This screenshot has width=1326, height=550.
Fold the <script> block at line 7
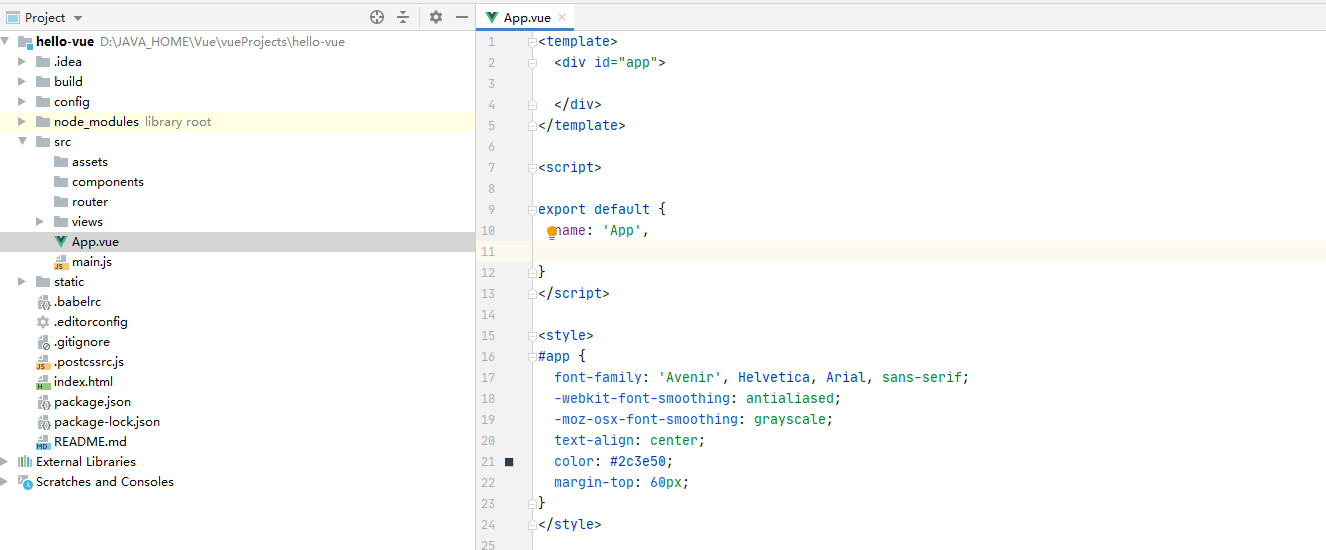[532, 168]
